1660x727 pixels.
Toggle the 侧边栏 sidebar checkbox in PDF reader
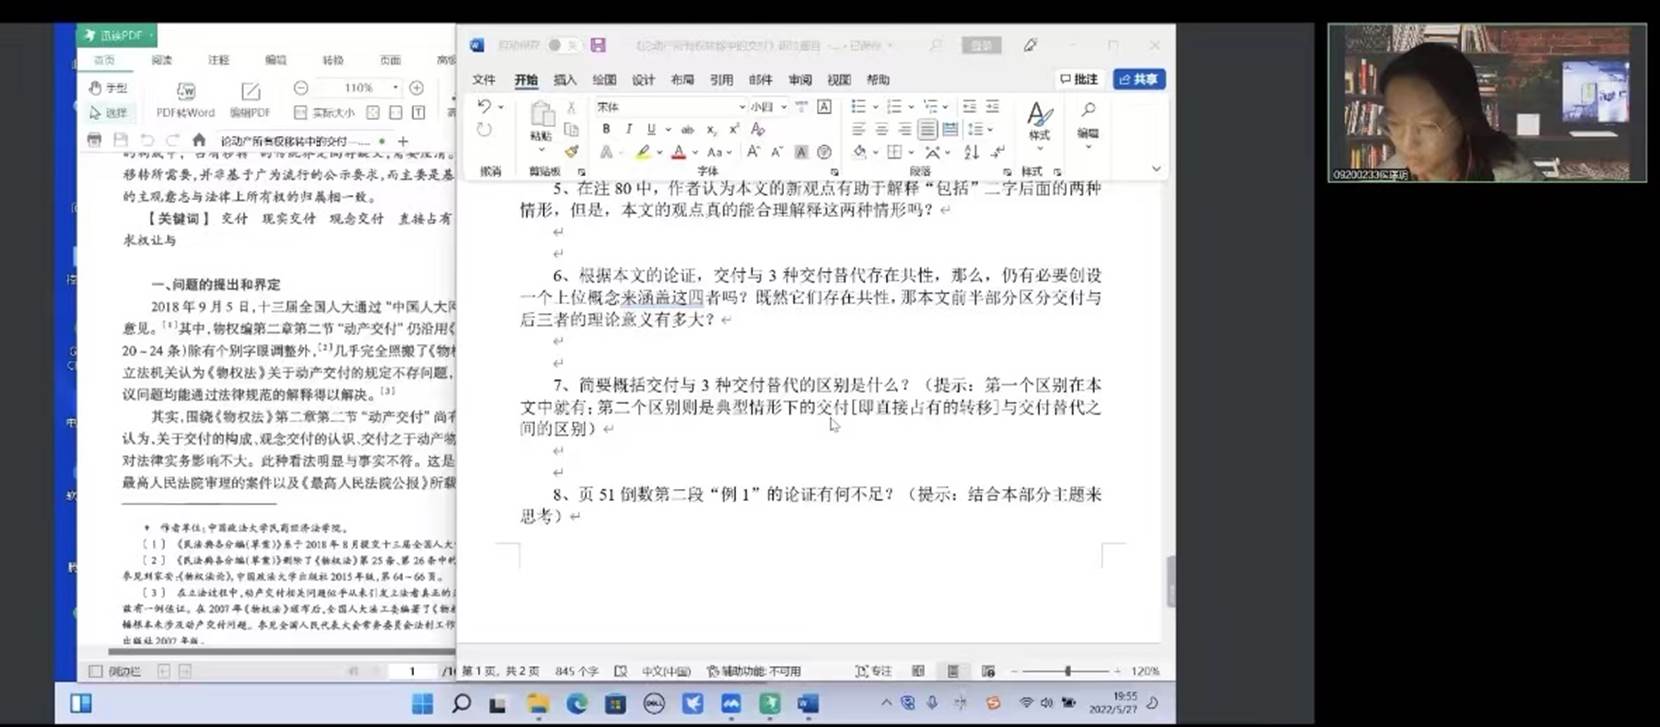(x=96, y=671)
